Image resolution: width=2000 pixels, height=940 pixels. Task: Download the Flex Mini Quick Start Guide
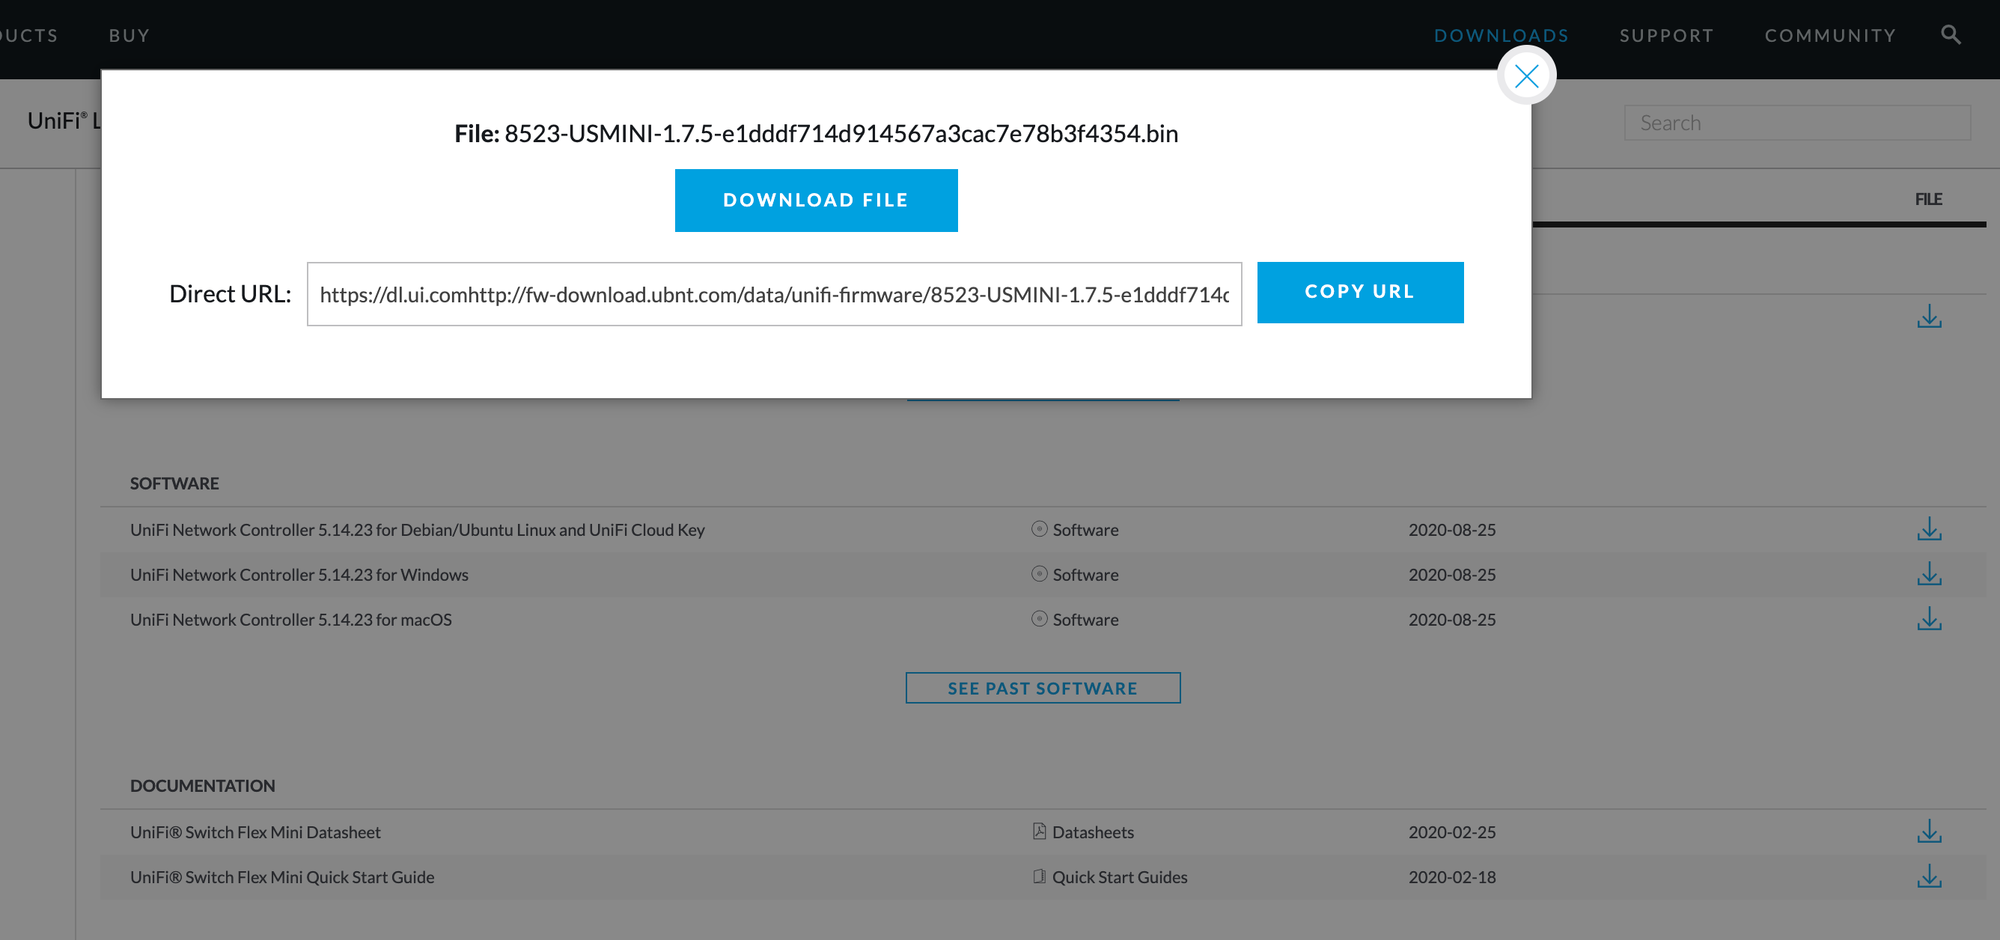click(x=1929, y=877)
